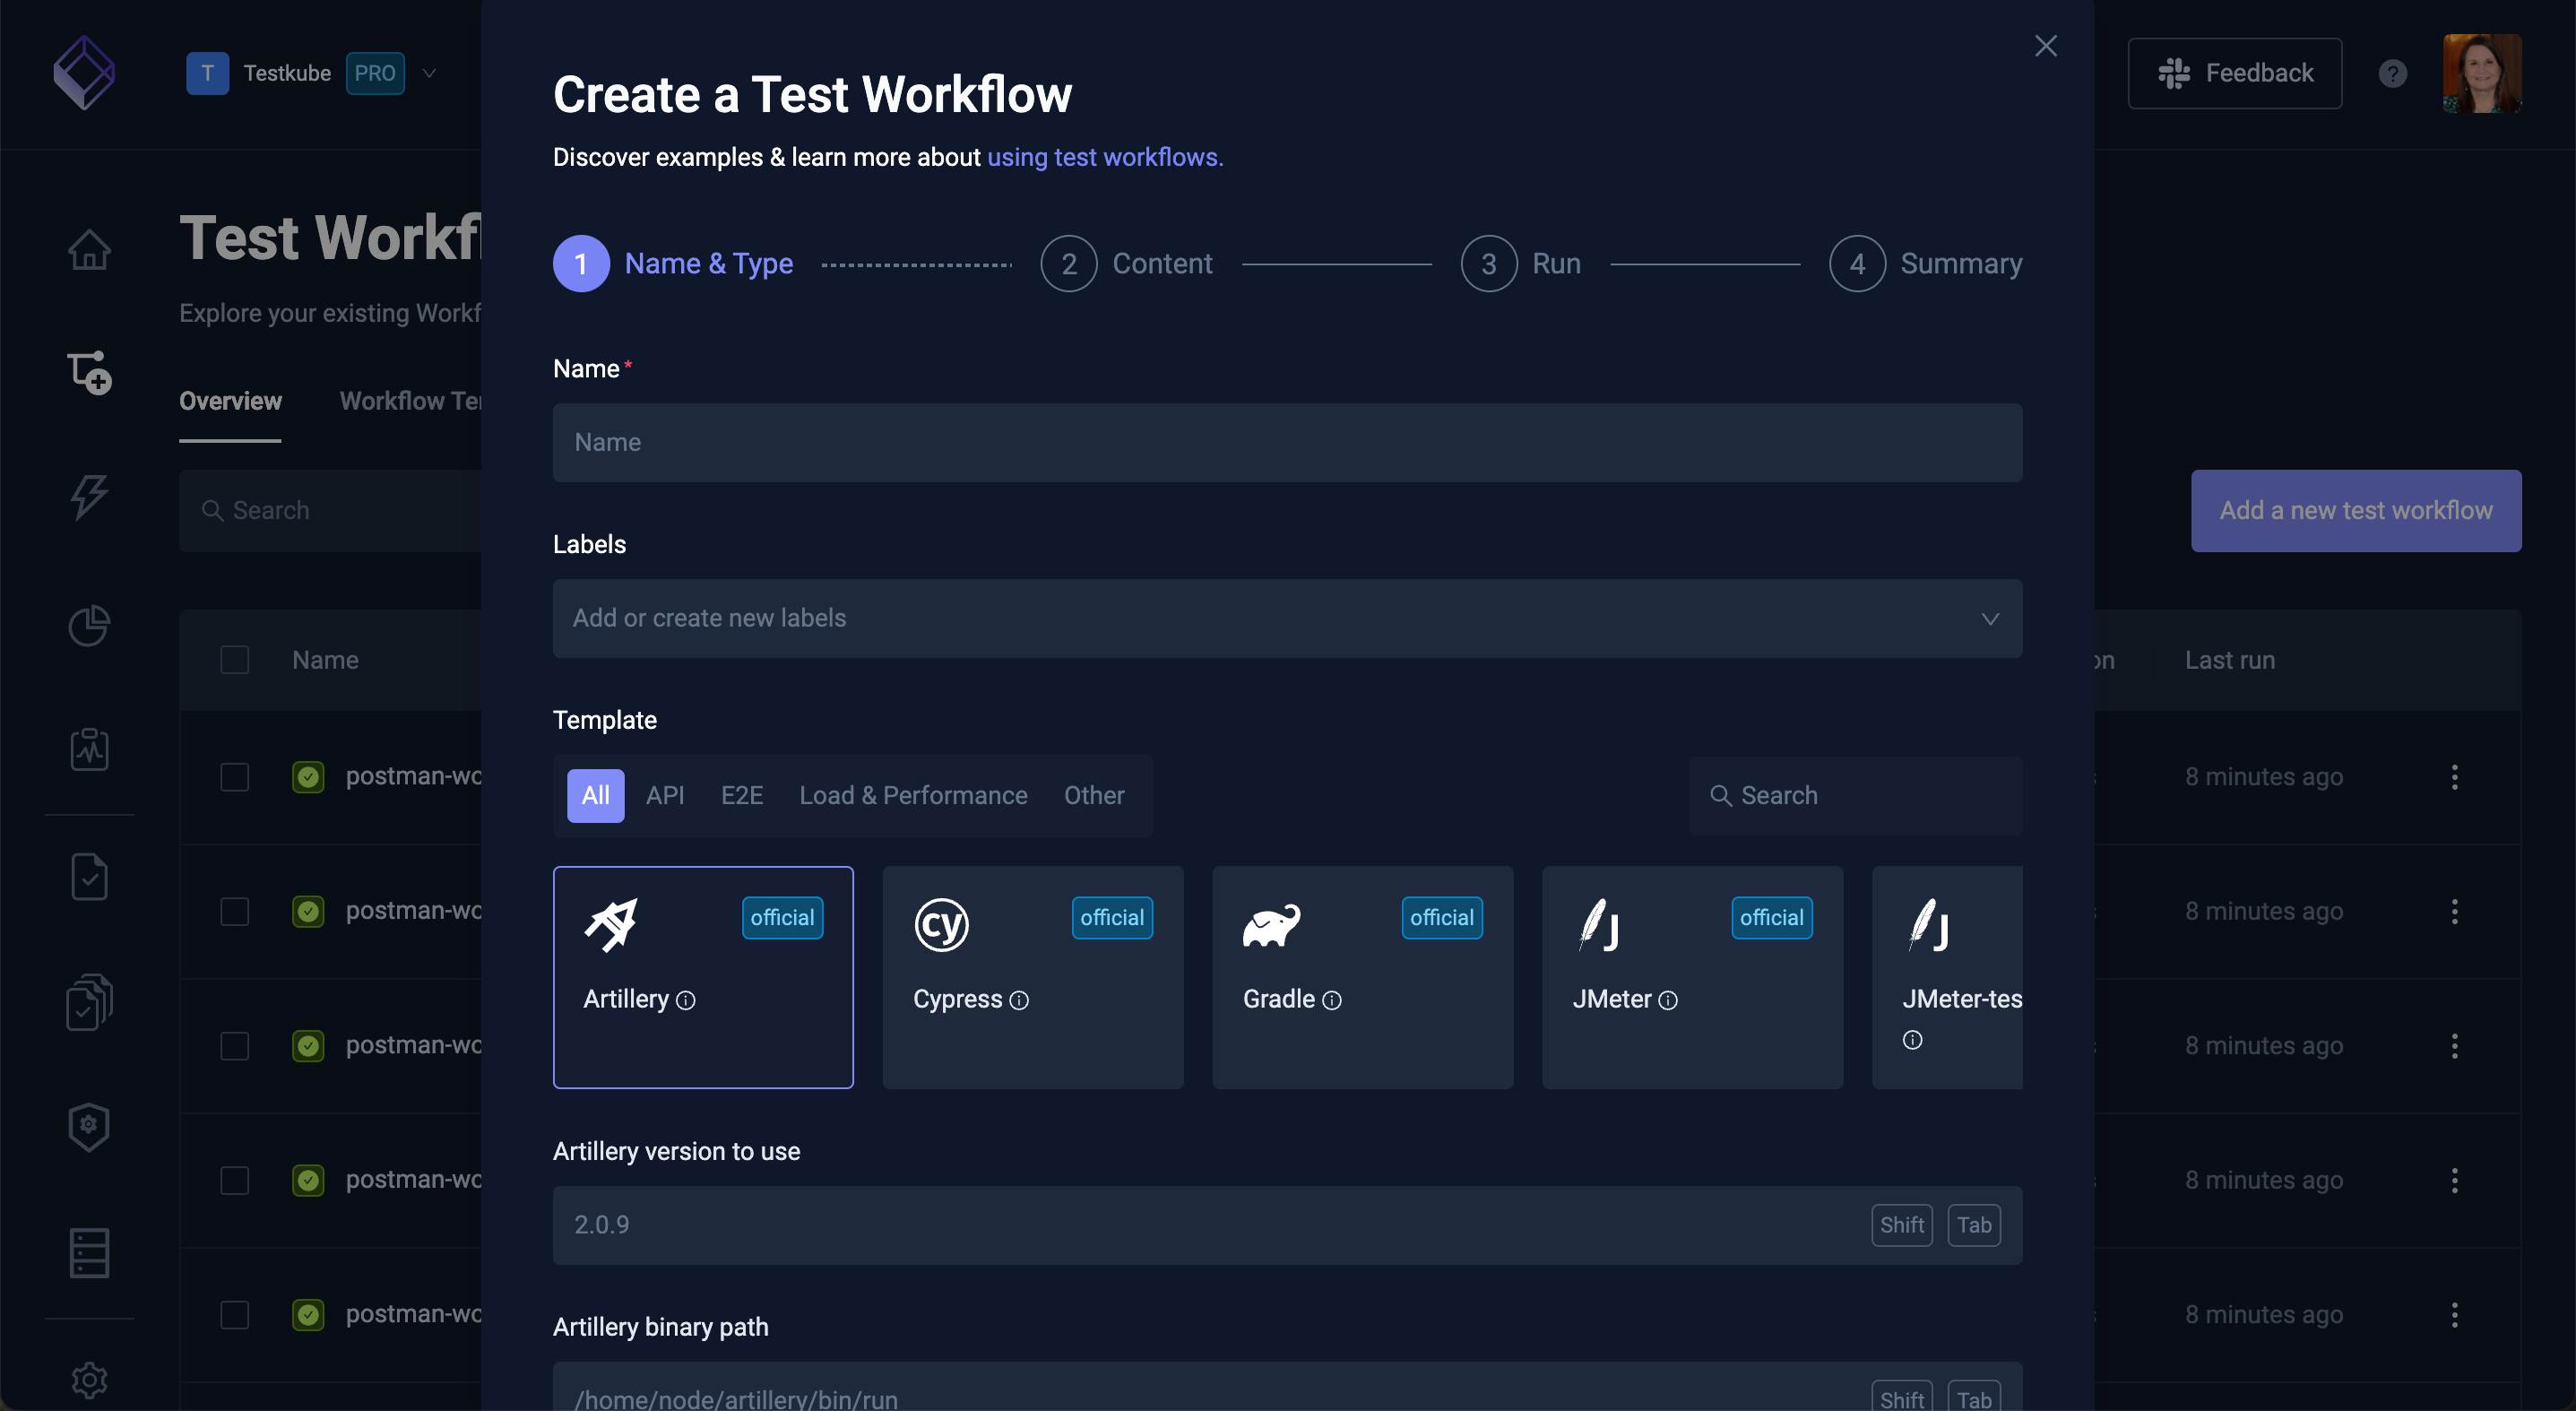Check the third postman workflow row checkbox
The height and width of the screenshot is (1411, 2576).
click(235, 1046)
